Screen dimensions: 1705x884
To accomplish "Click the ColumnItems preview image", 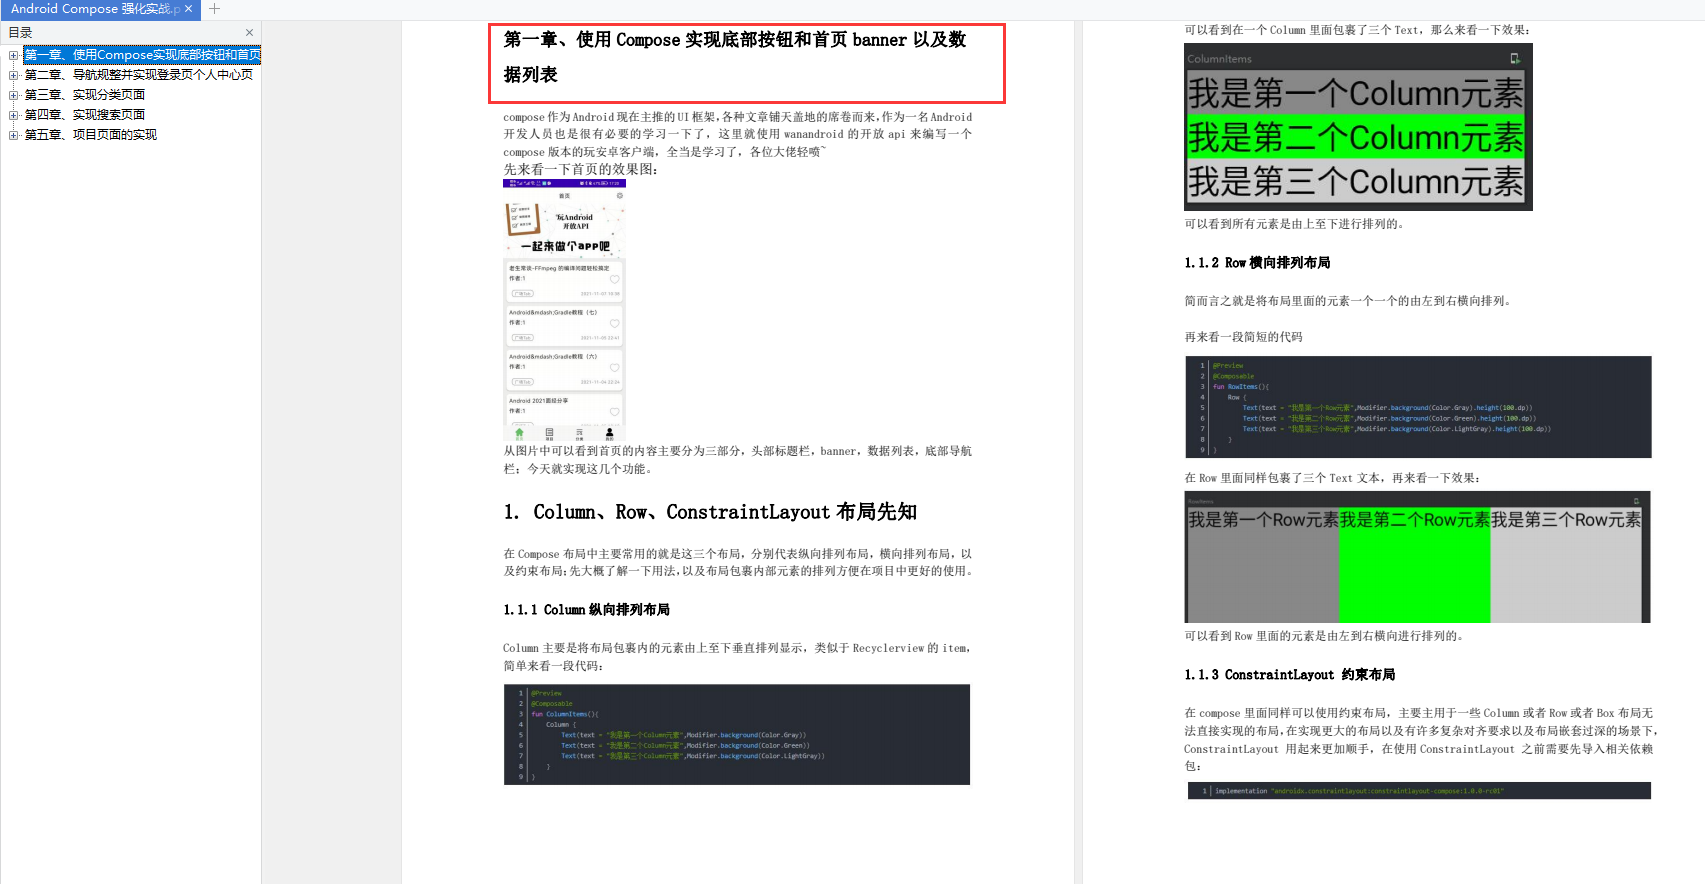I will click(1358, 127).
